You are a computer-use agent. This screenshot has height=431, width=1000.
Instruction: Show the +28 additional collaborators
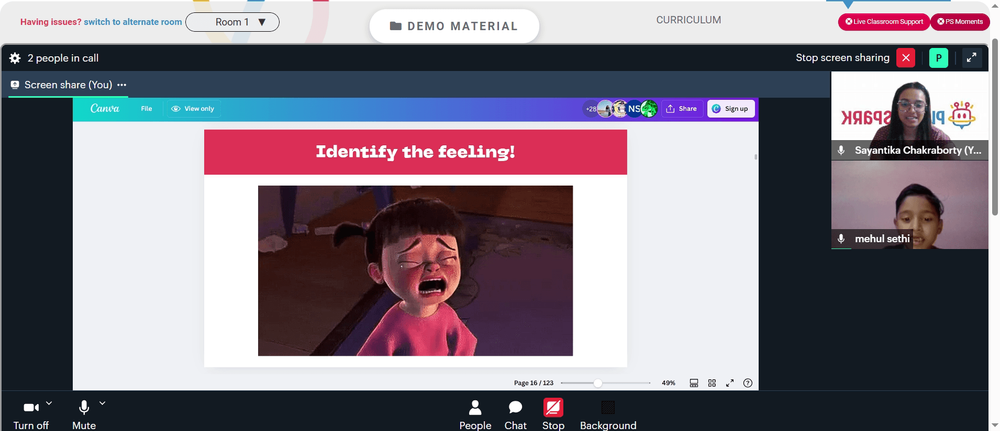pyautogui.click(x=591, y=109)
